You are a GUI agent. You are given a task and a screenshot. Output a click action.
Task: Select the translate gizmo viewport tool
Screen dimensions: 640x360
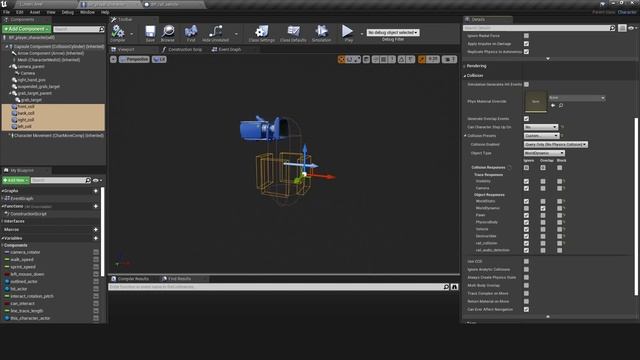pos(342,60)
